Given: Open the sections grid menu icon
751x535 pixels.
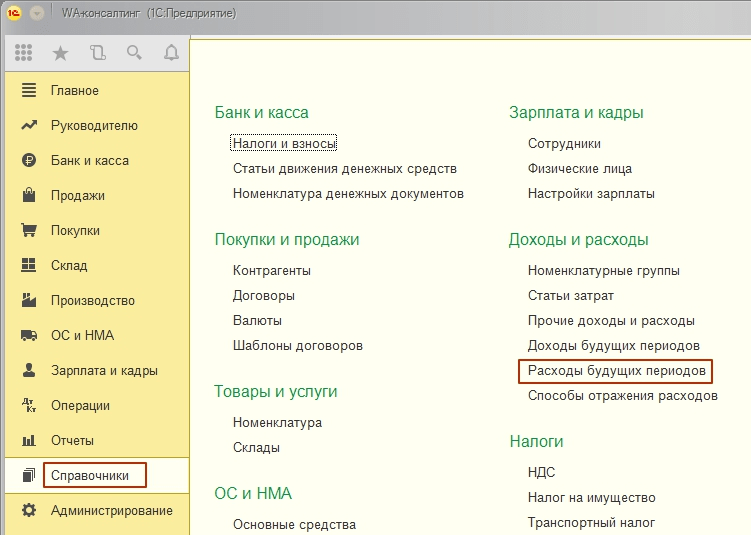Looking at the screenshot, I should coord(23,53).
